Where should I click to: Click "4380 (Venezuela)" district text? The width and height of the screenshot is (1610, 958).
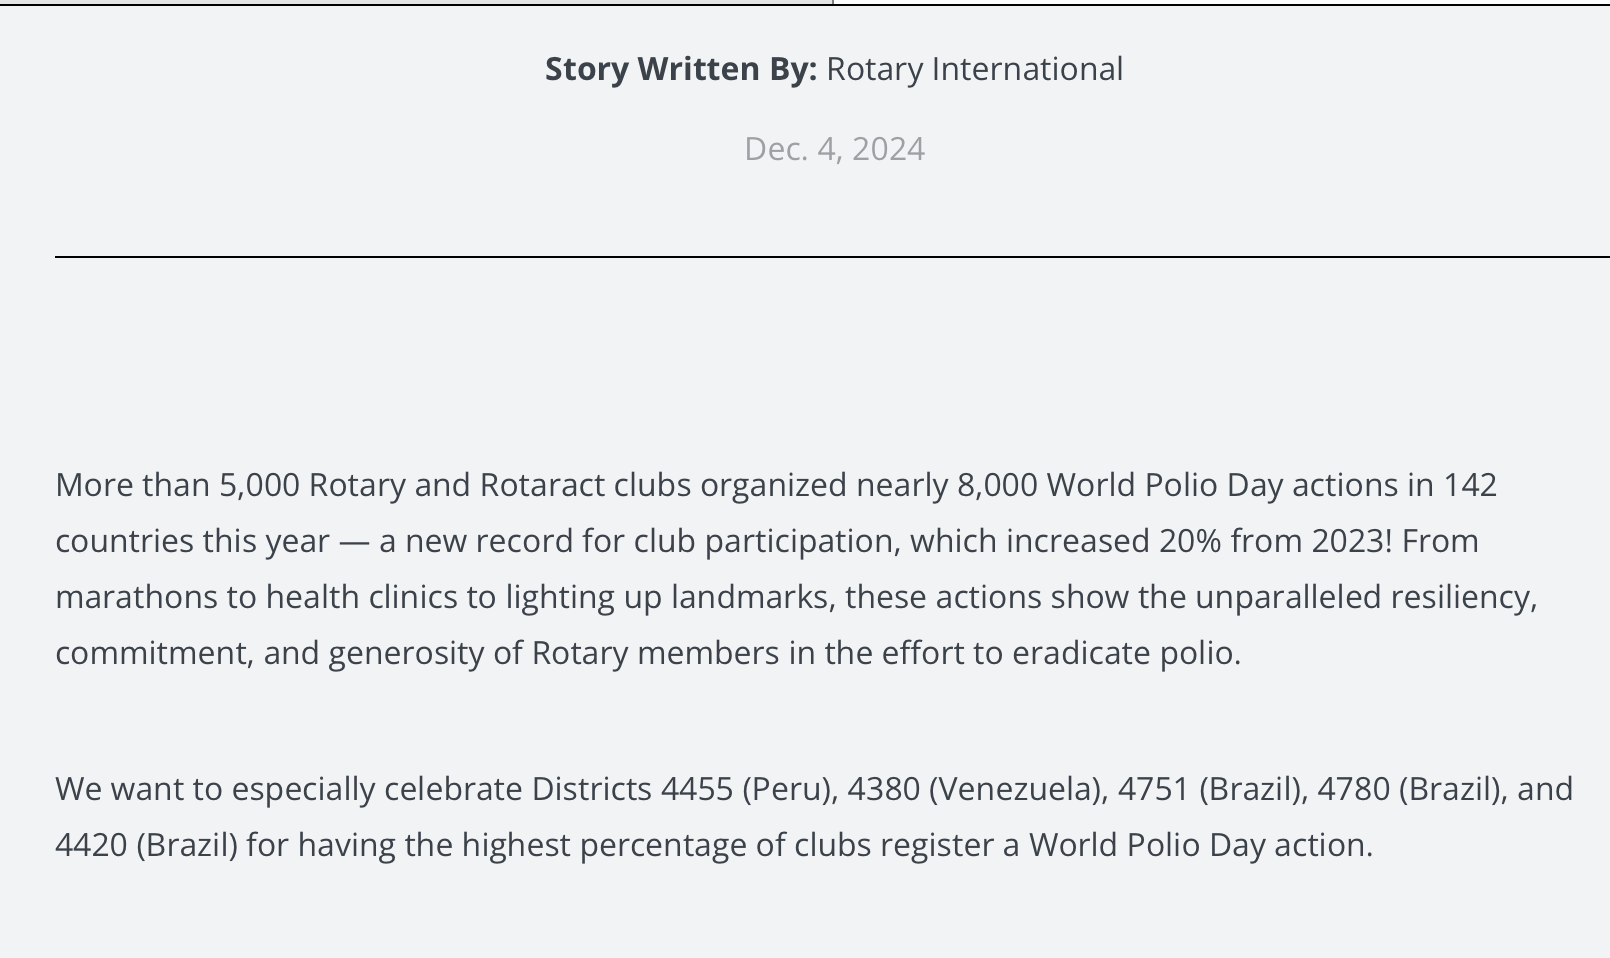[x=977, y=789]
